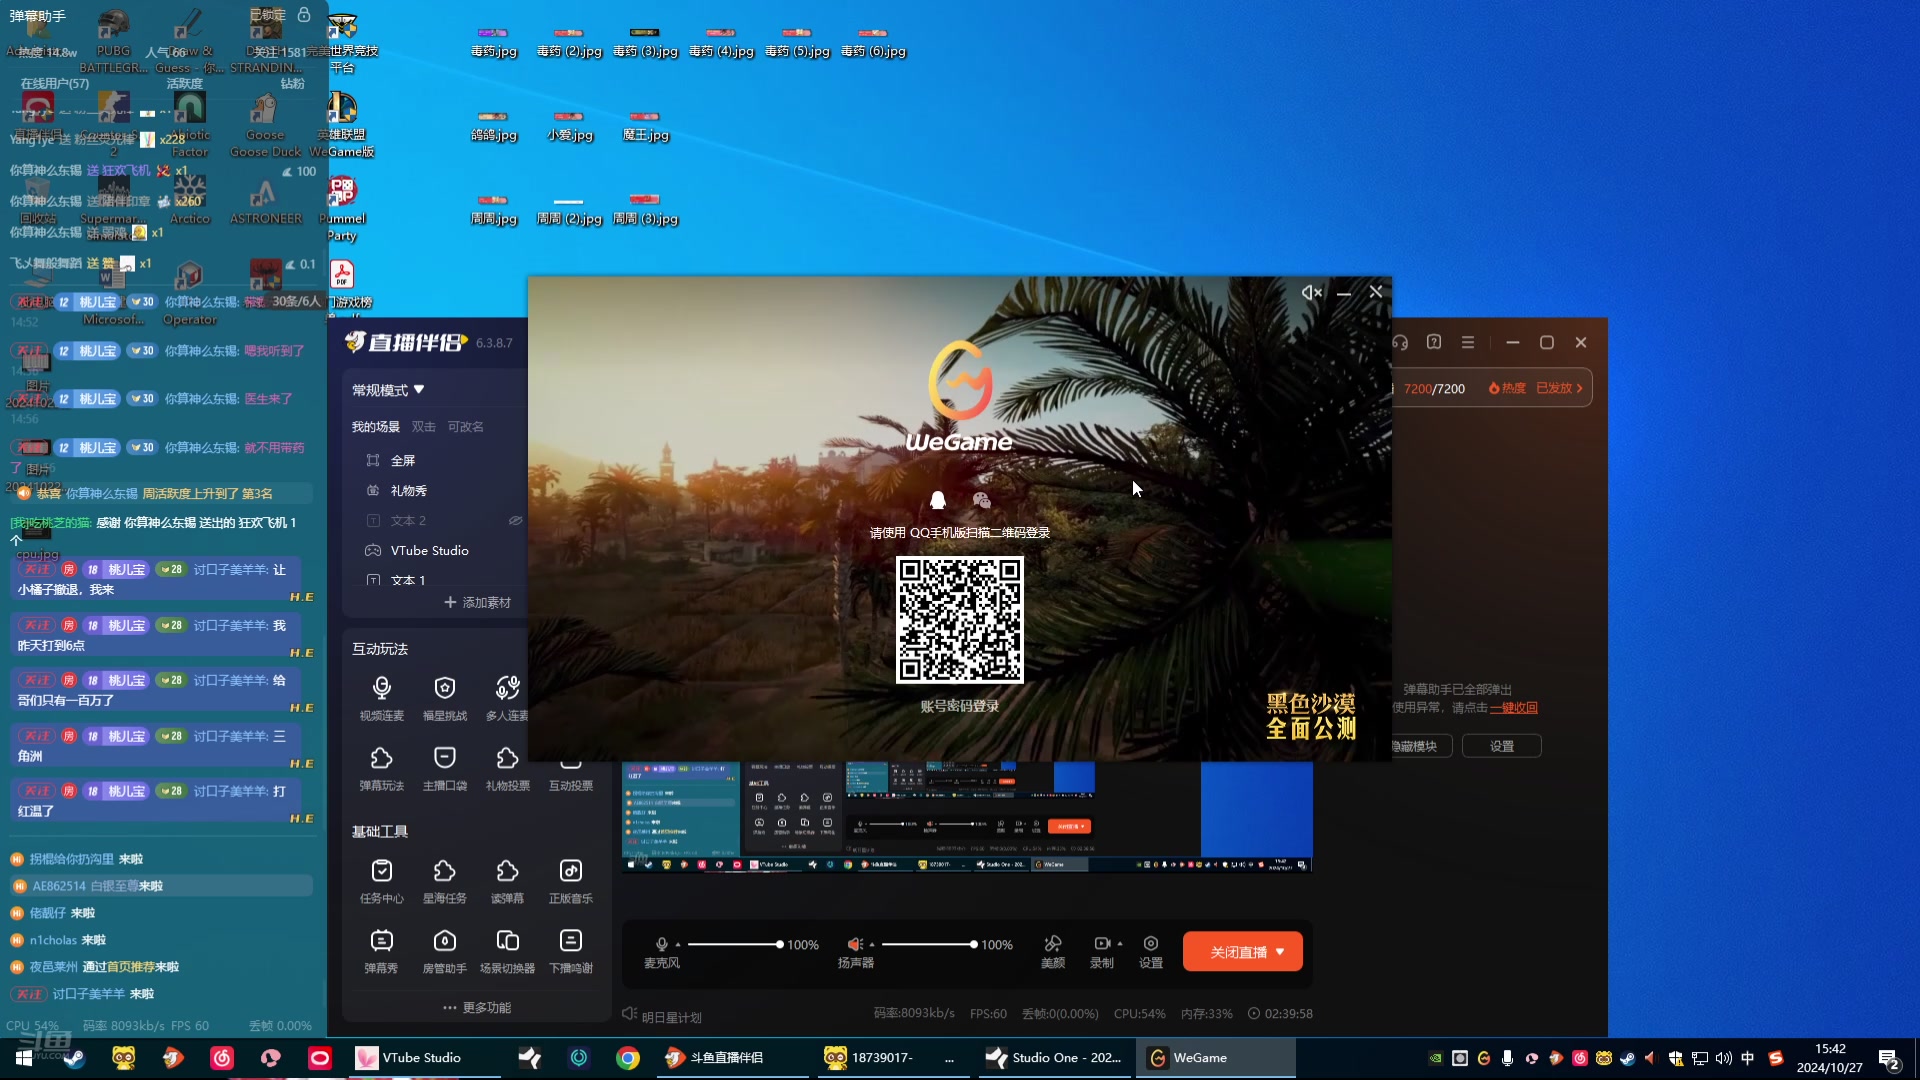The width and height of the screenshot is (1920, 1080).
Task: Click stream preview thumbnail in 直播伴侣
Action: pyautogui.click(x=966, y=817)
